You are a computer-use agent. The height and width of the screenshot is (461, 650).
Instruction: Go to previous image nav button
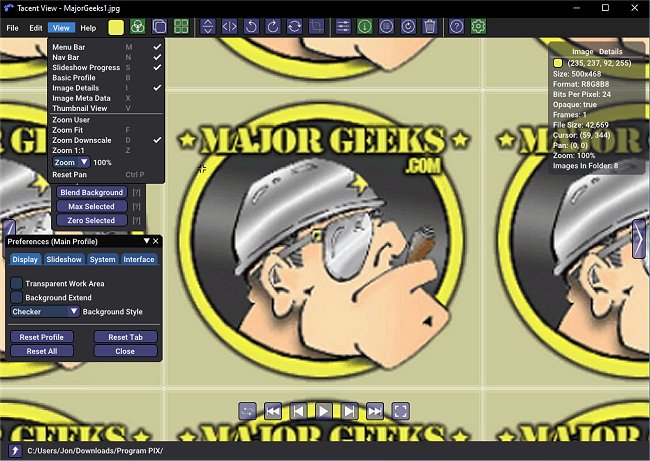pos(298,411)
